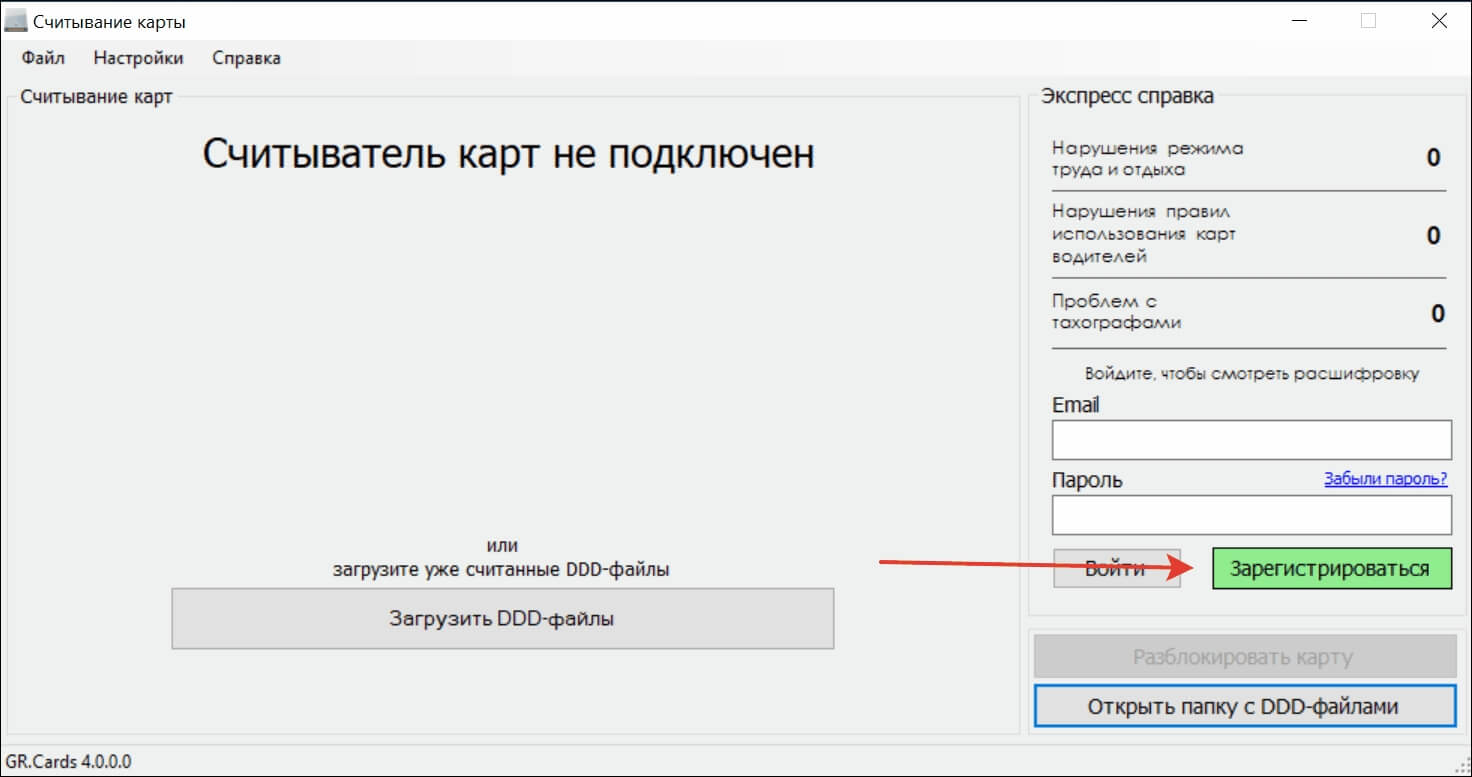The width and height of the screenshot is (1472, 777).
Task: Click inside the Email input field
Action: pyautogui.click(x=1251, y=439)
